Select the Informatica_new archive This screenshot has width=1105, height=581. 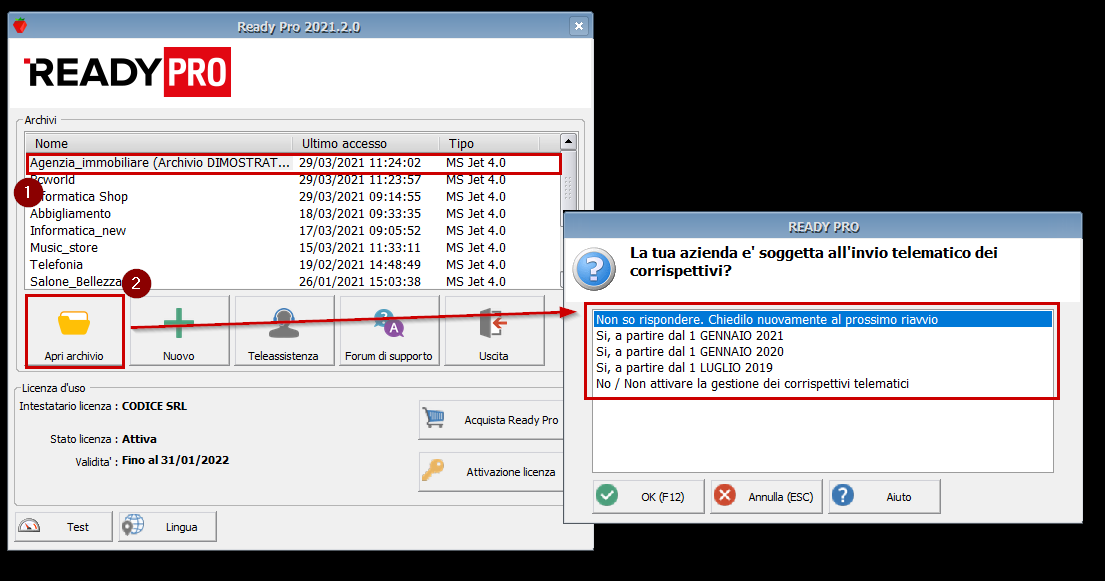[x=292, y=231]
